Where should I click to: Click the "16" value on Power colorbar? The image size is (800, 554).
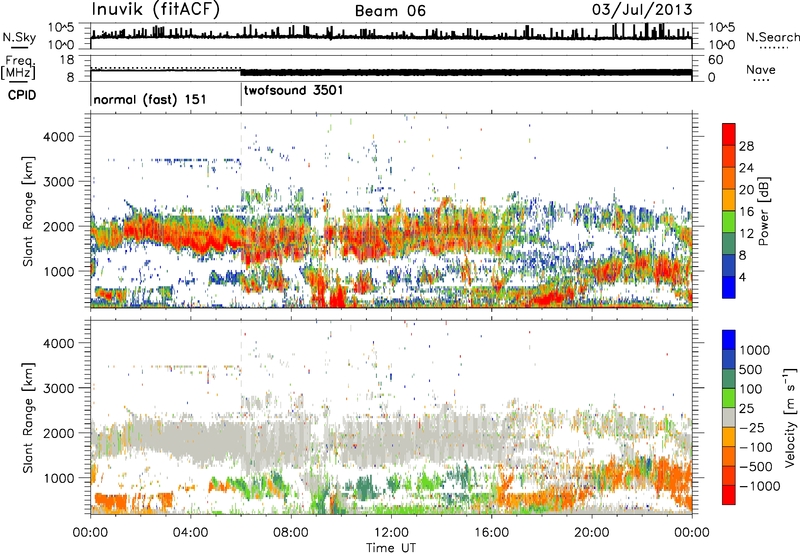point(746,212)
